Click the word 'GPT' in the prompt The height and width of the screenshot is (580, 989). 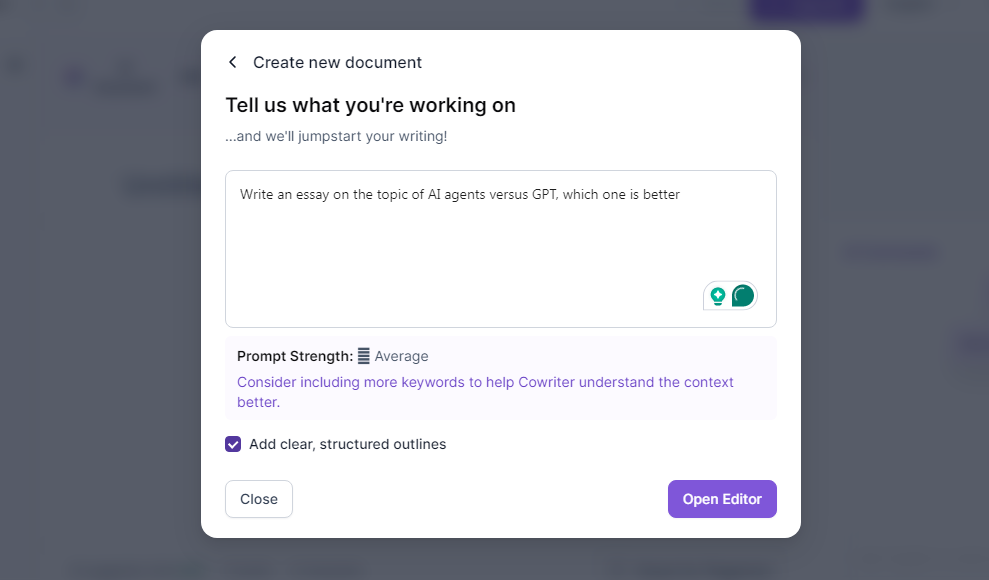[545, 195]
